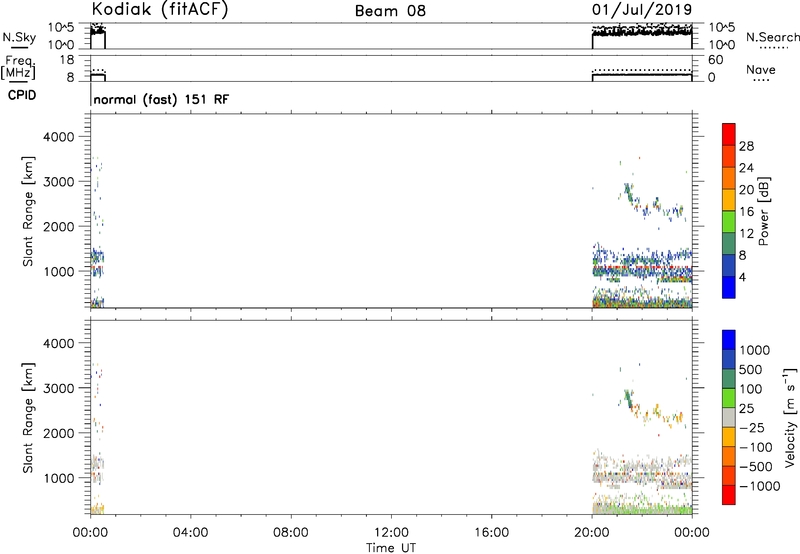800x554 pixels.
Task: Click the '1000' label on Velocity colorbar
Action: point(755,350)
